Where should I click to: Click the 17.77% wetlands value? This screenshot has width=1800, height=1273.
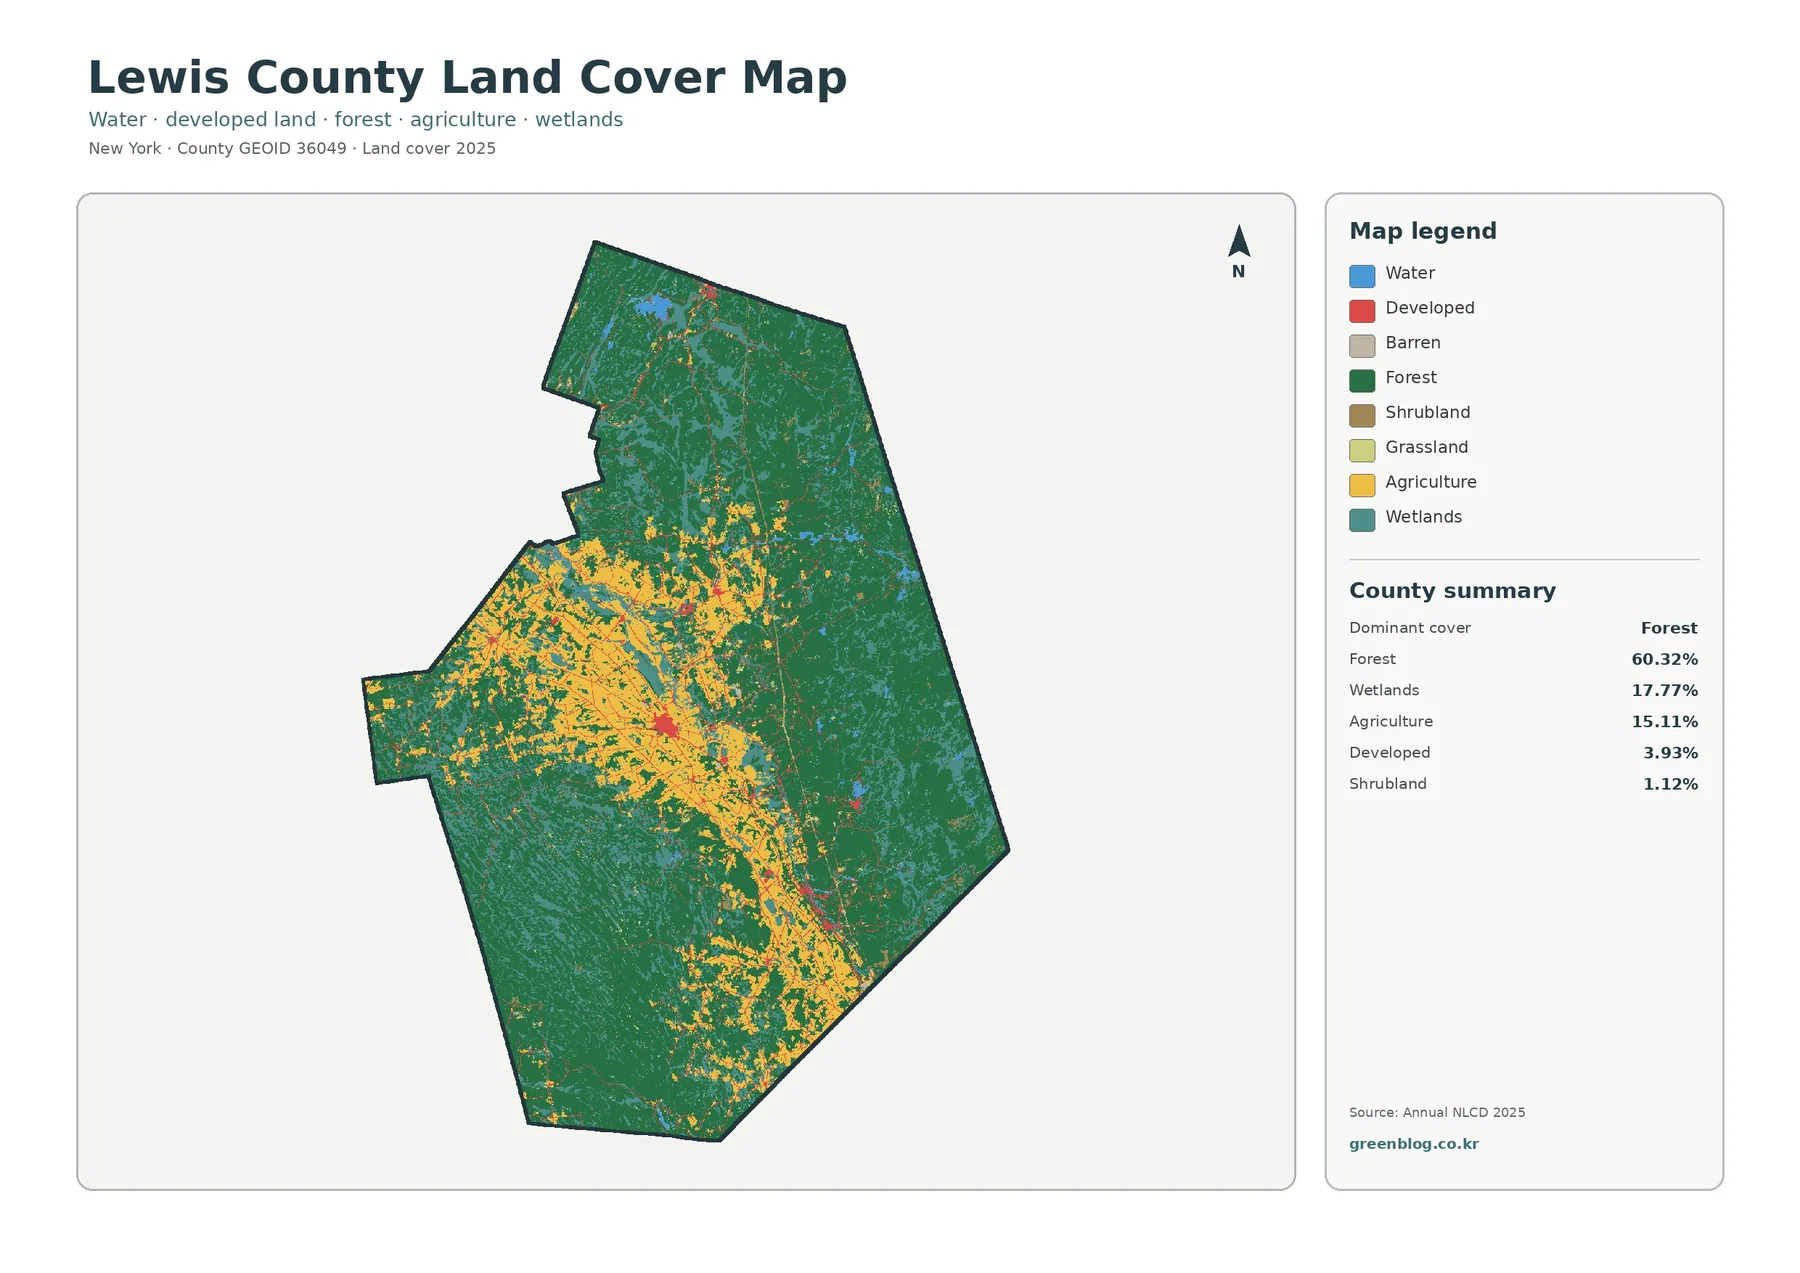click(1665, 690)
